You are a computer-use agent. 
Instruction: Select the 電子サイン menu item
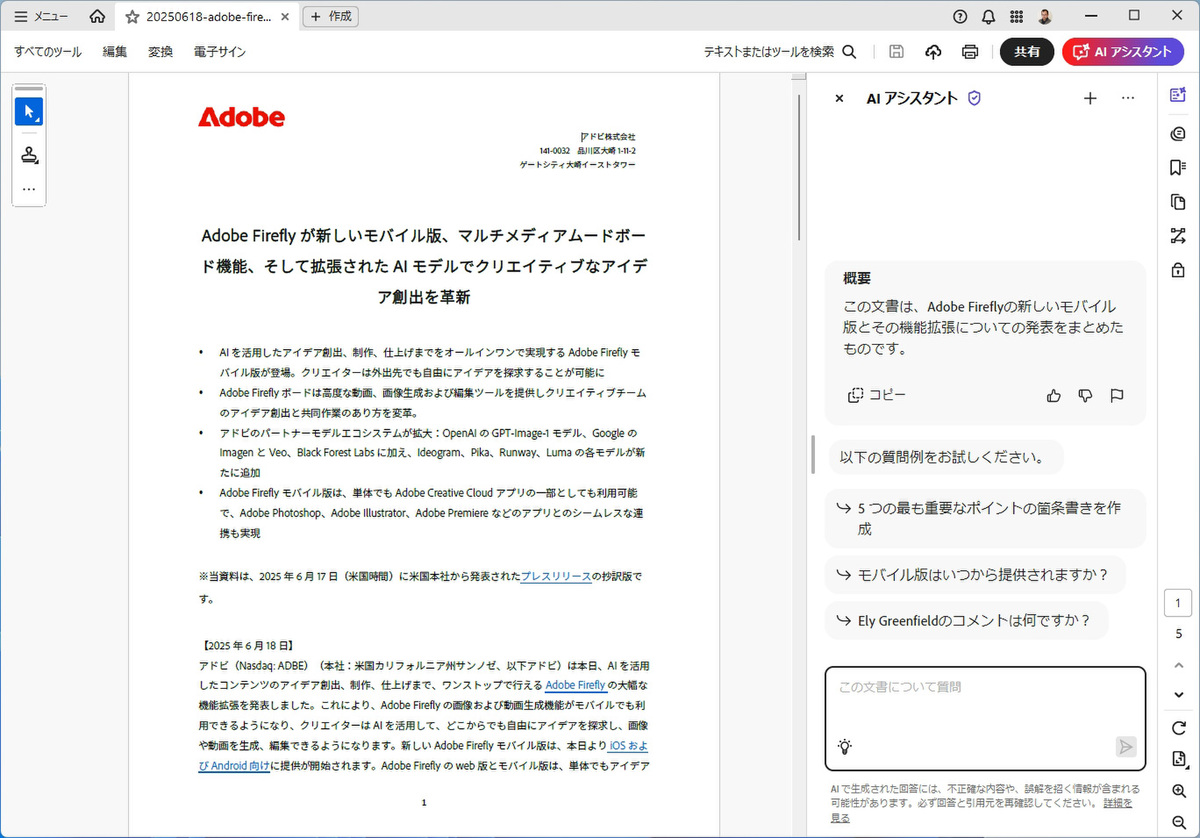(220, 52)
